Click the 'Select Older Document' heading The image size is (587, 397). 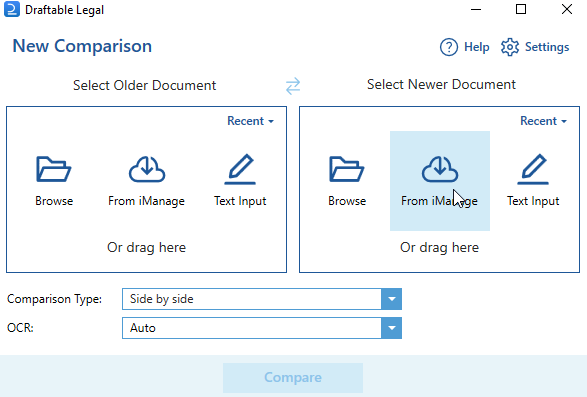[145, 85]
